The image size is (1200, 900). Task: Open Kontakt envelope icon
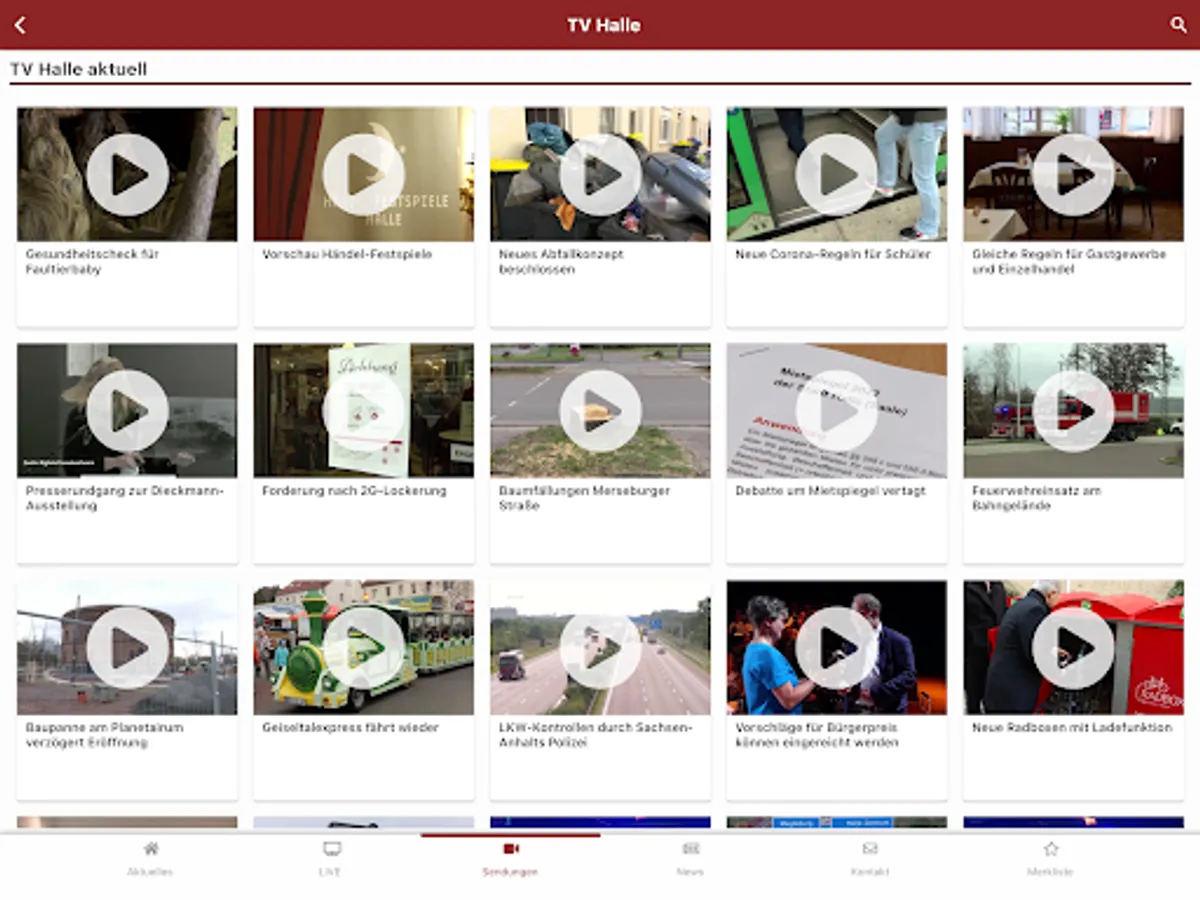coord(870,849)
